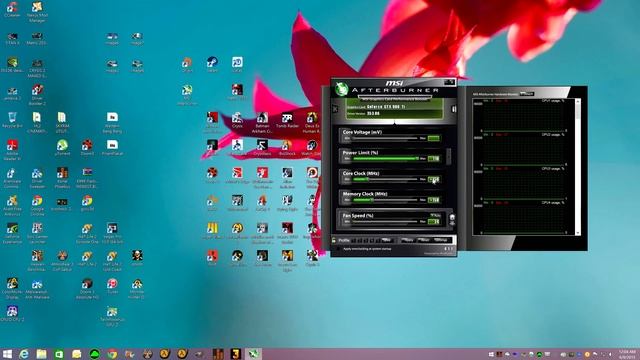Select the Adobe Reader desktop icon
The width and height of the screenshot is (640, 360).
click(x=12, y=150)
